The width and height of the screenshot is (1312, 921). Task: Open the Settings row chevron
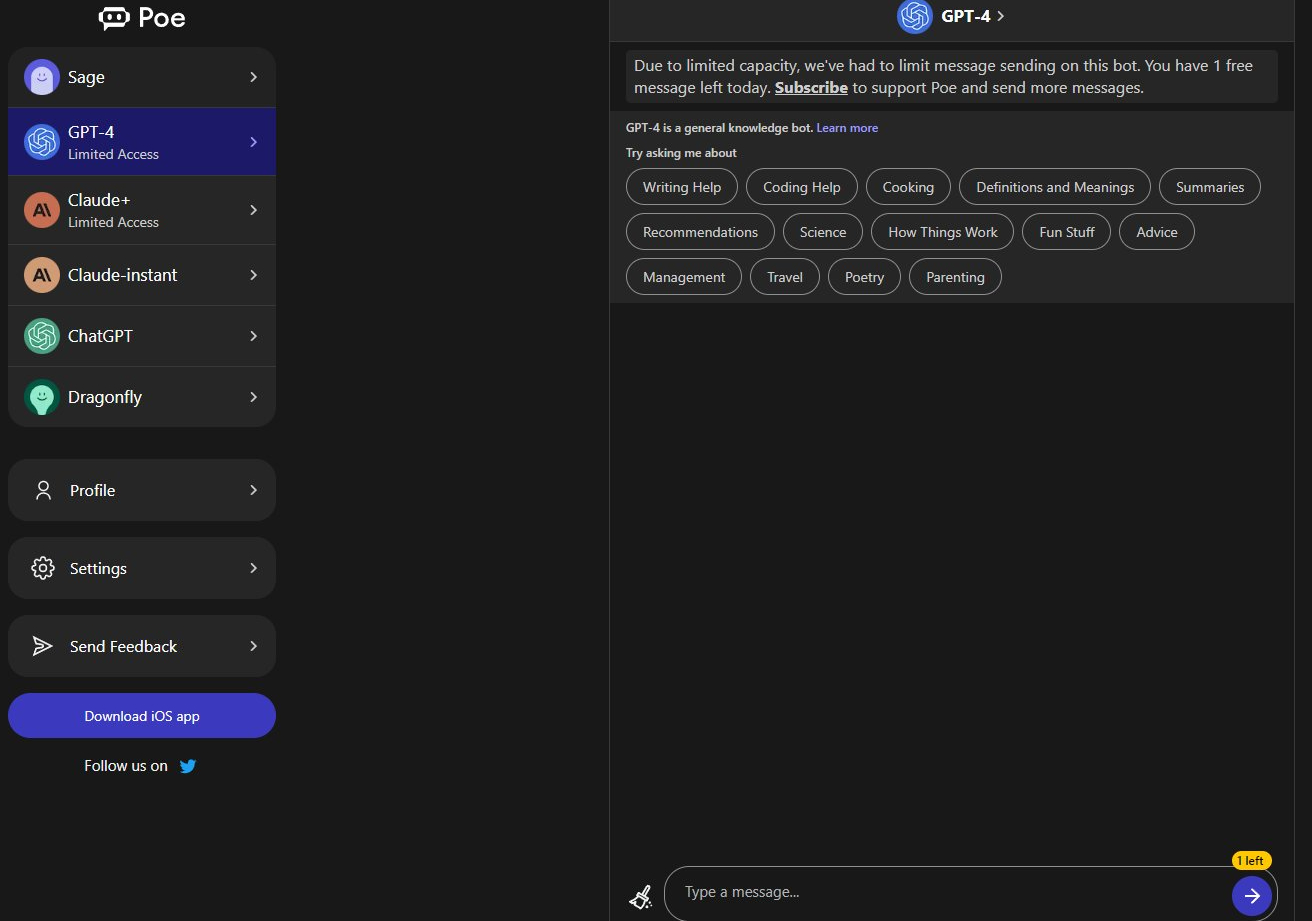tap(254, 568)
